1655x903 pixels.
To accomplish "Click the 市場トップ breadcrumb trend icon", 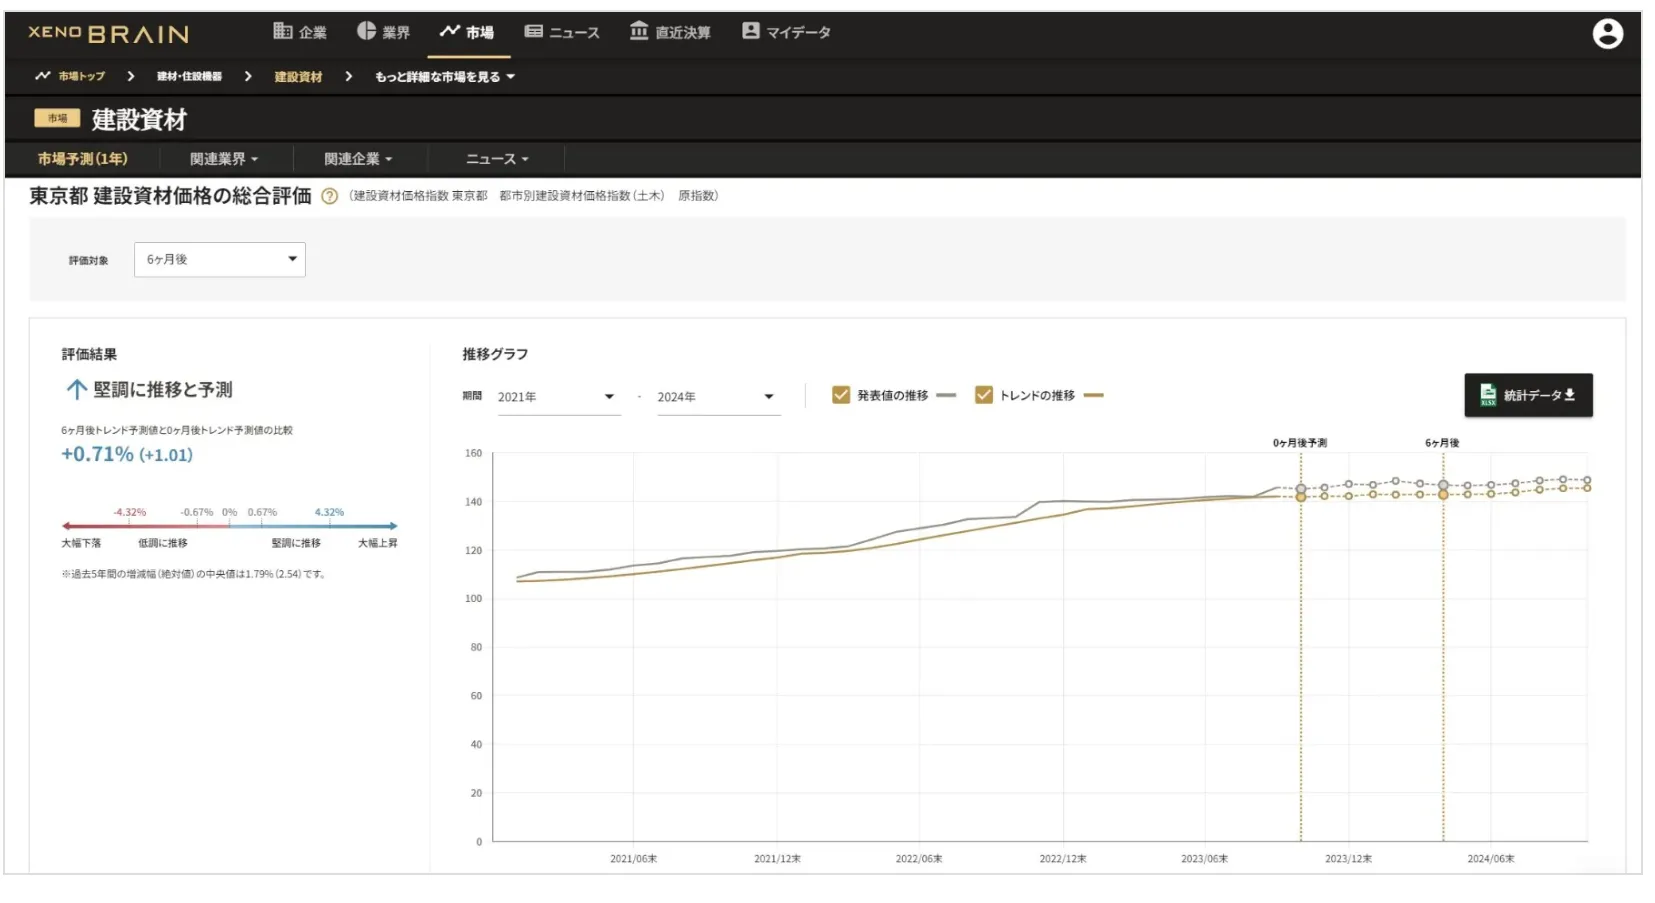I will coord(43,76).
